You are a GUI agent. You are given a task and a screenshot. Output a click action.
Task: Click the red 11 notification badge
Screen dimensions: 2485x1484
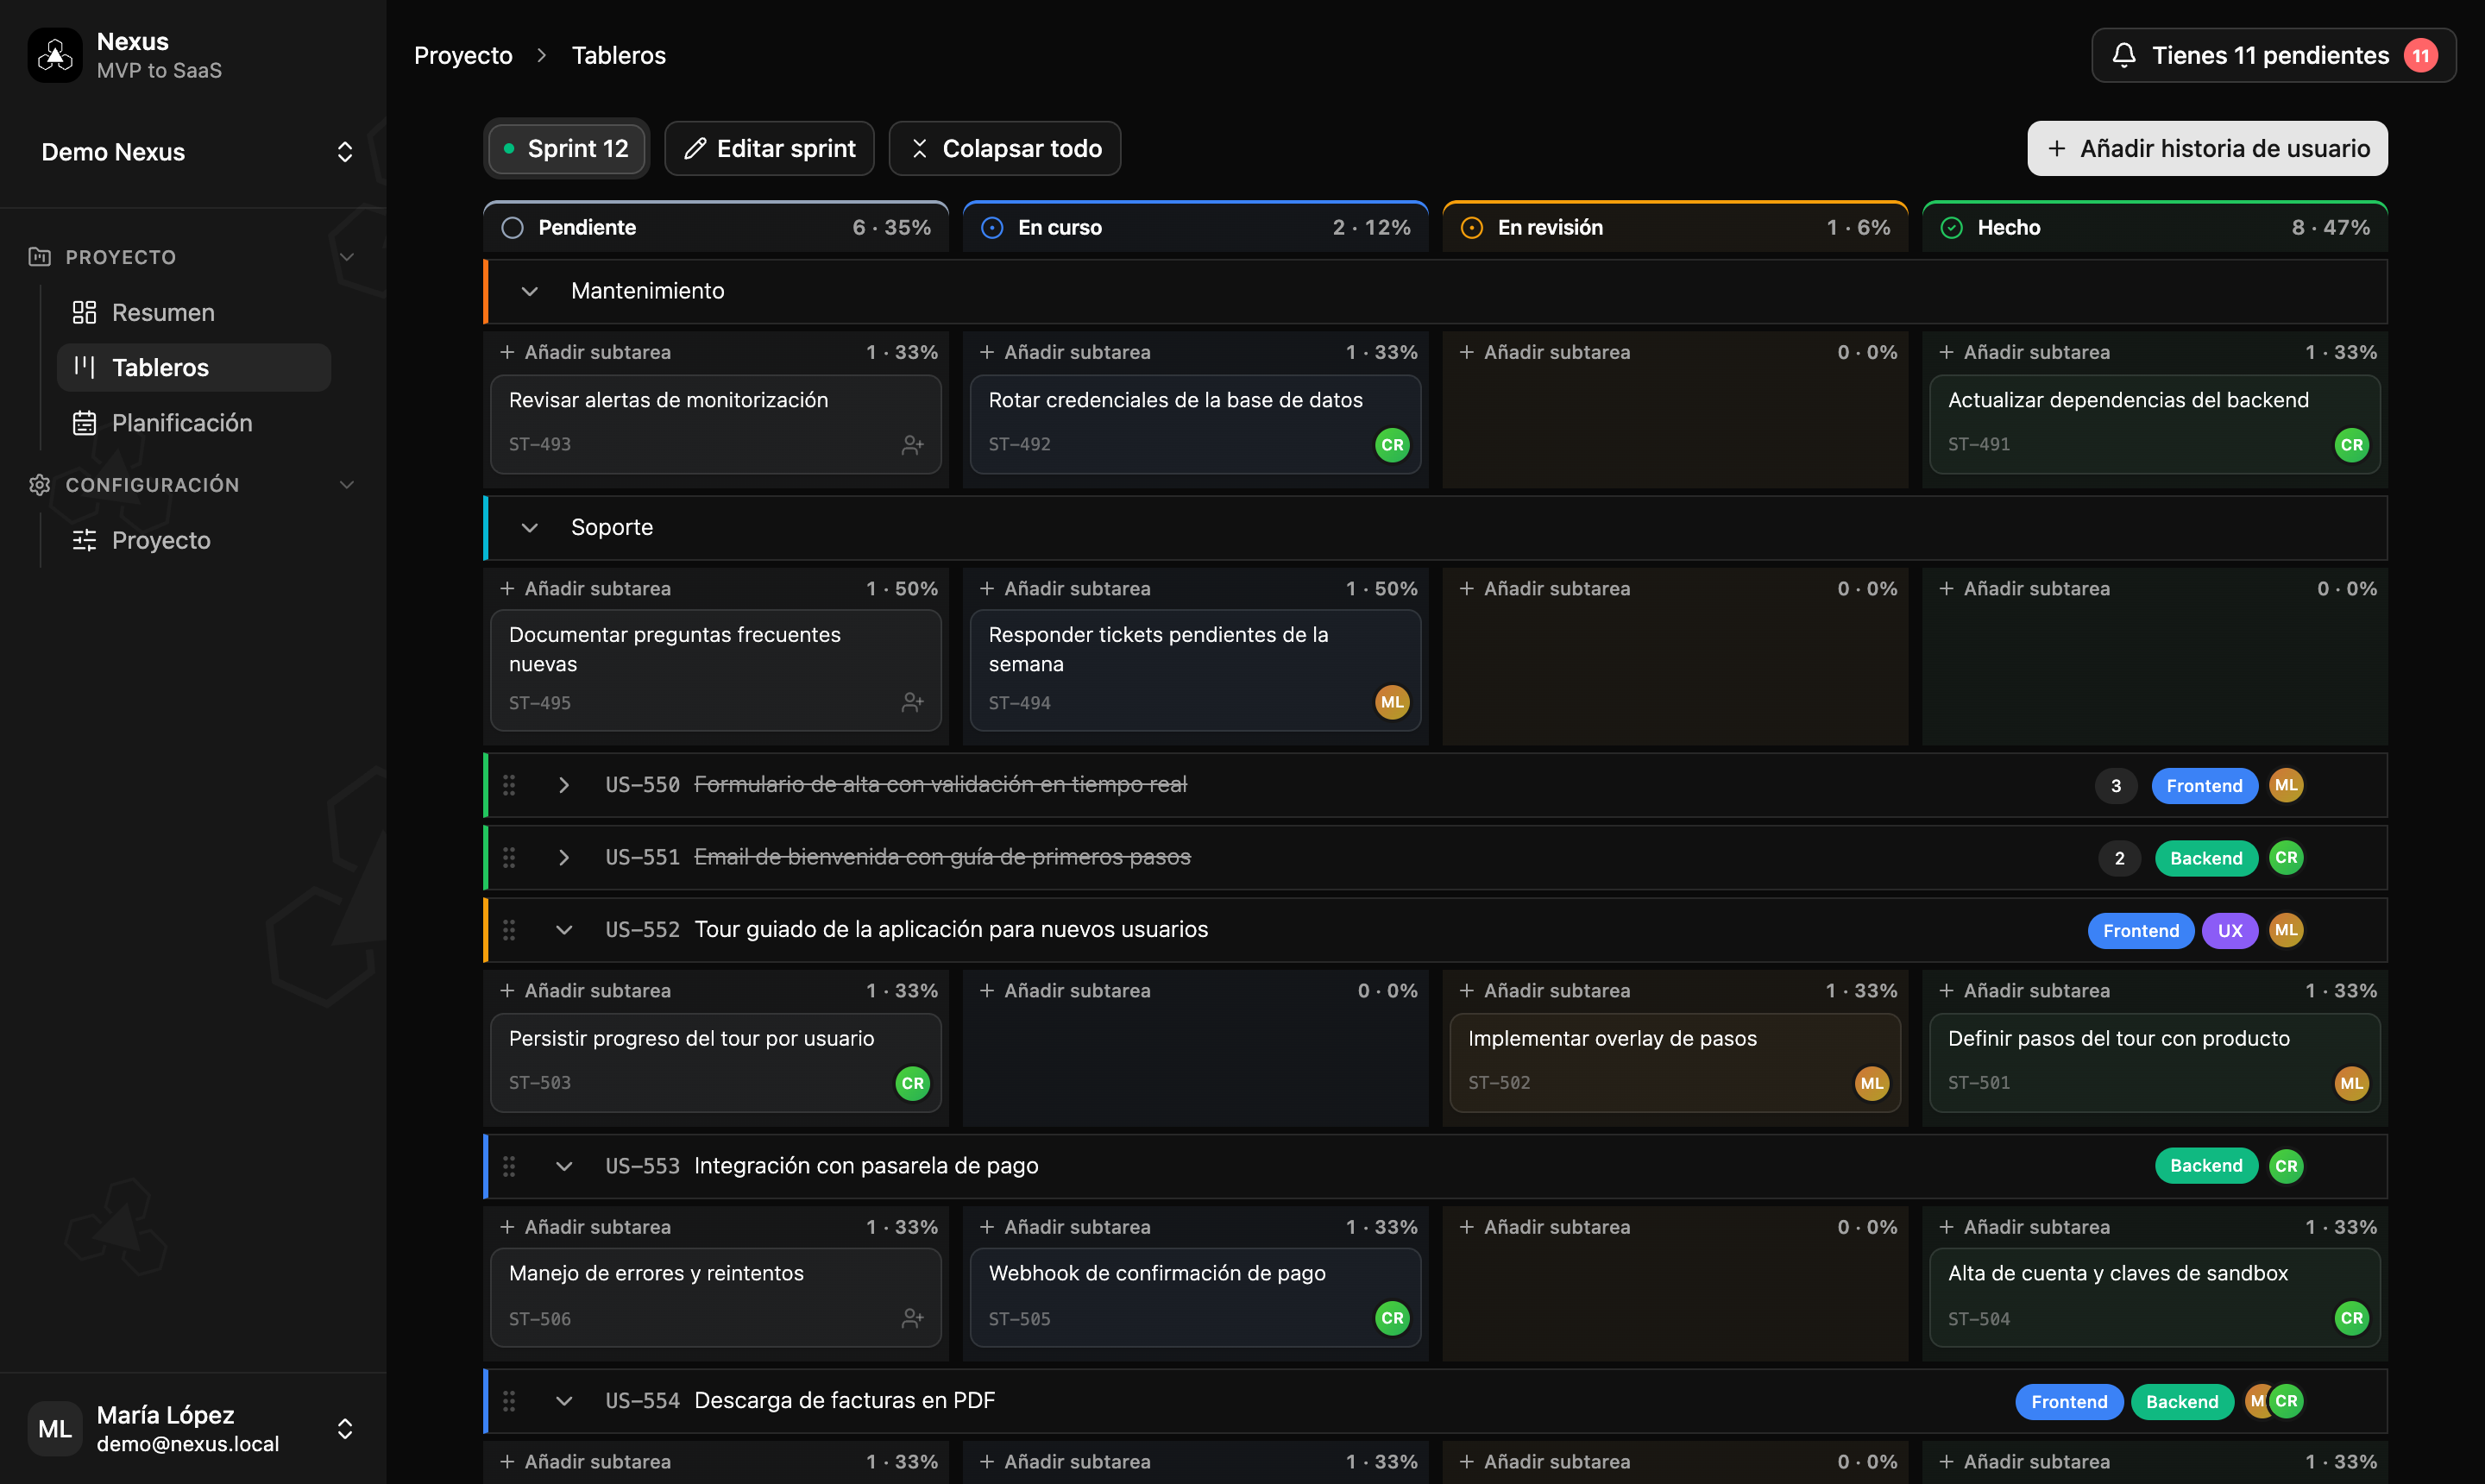2421,56
